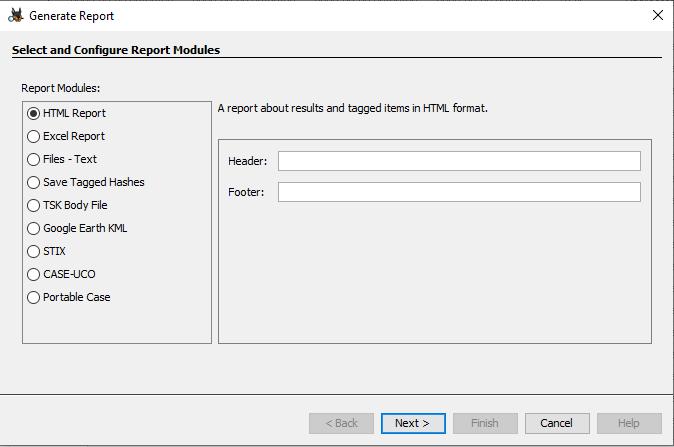This screenshot has width=674, height=447.
Task: Select the HTML Report radio button
Action: coord(34,114)
